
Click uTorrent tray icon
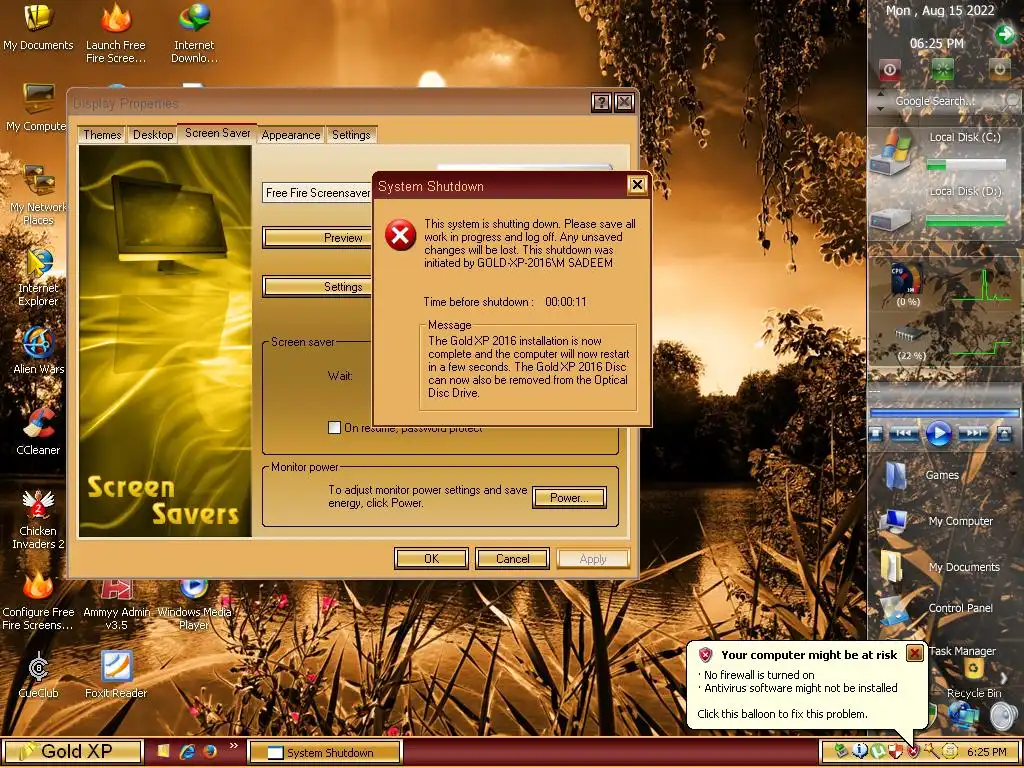[878, 752]
